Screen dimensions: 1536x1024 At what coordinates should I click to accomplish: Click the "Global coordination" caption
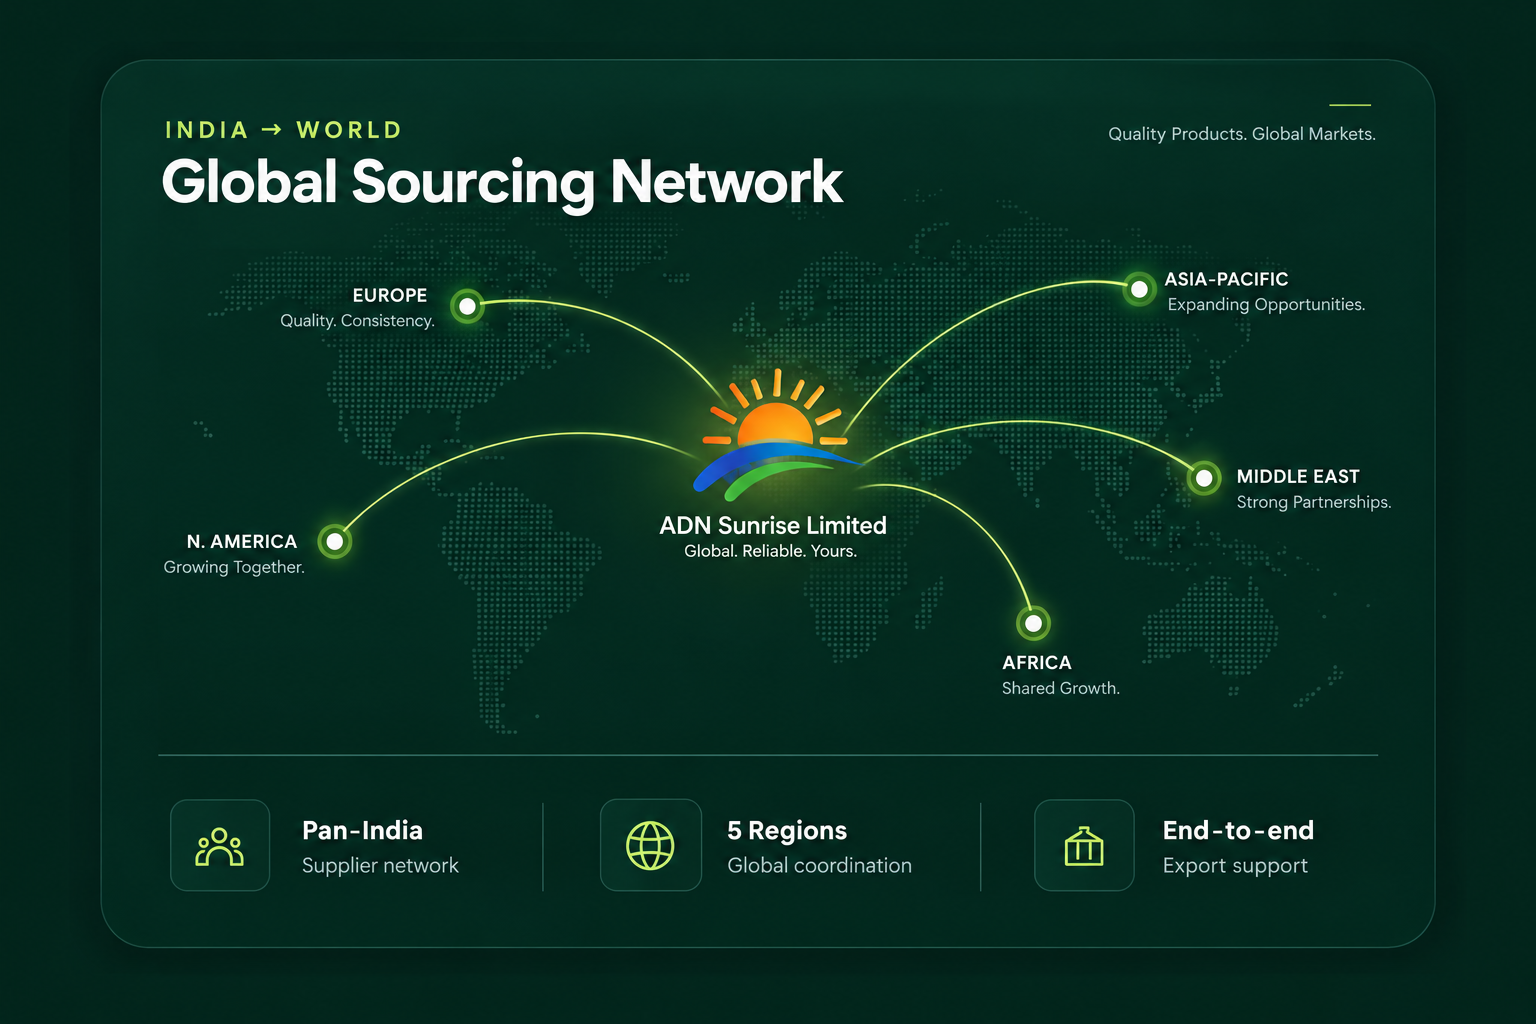[819, 866]
